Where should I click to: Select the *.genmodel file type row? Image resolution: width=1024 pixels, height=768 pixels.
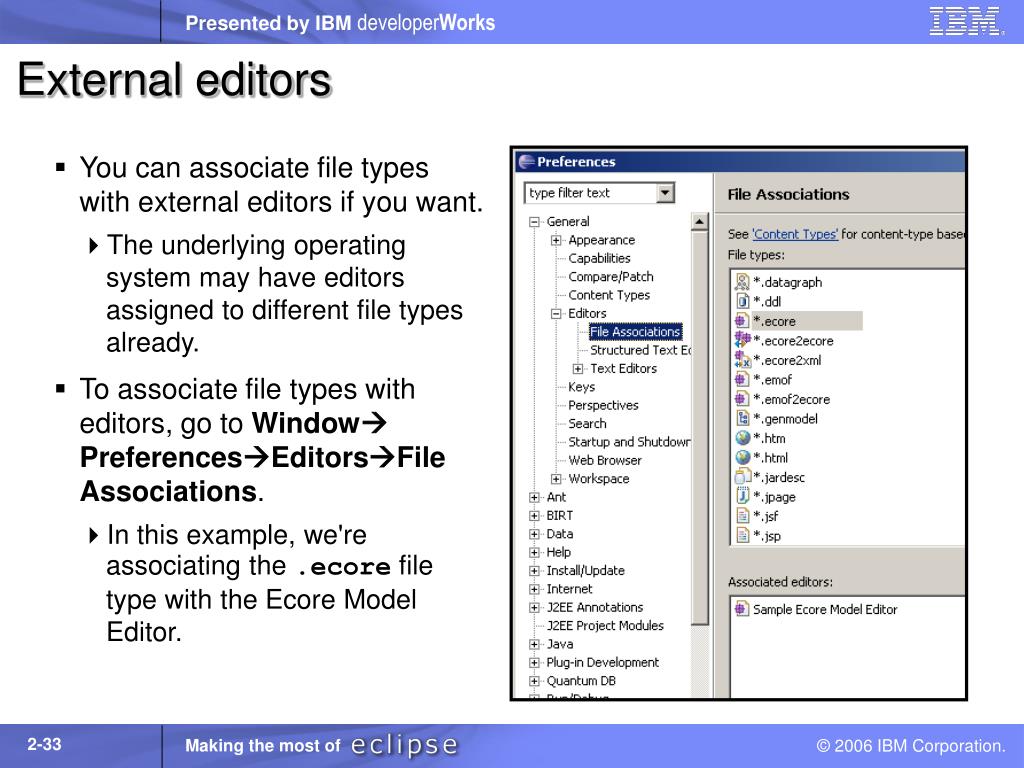point(785,419)
